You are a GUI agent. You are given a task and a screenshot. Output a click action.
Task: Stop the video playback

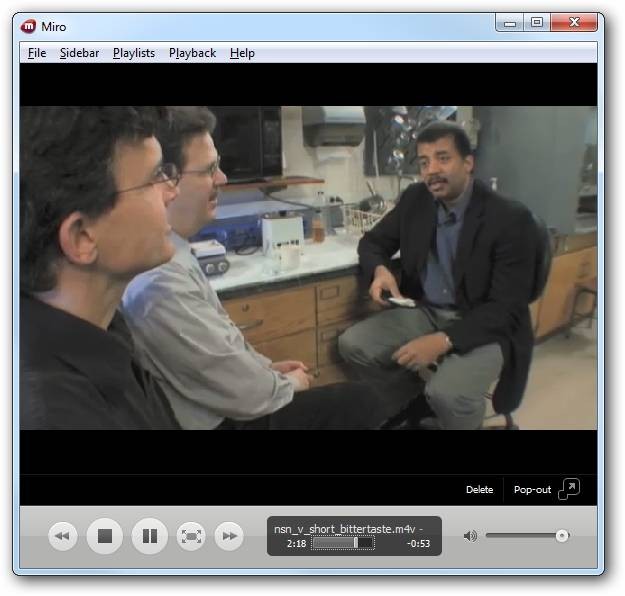pos(105,536)
